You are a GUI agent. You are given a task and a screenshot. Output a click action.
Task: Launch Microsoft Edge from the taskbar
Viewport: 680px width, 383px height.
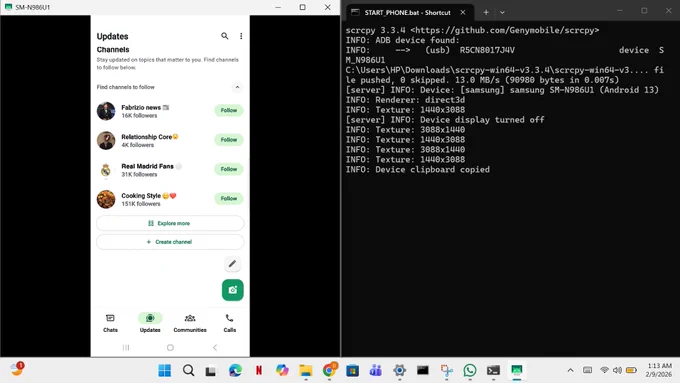[x=235, y=370]
